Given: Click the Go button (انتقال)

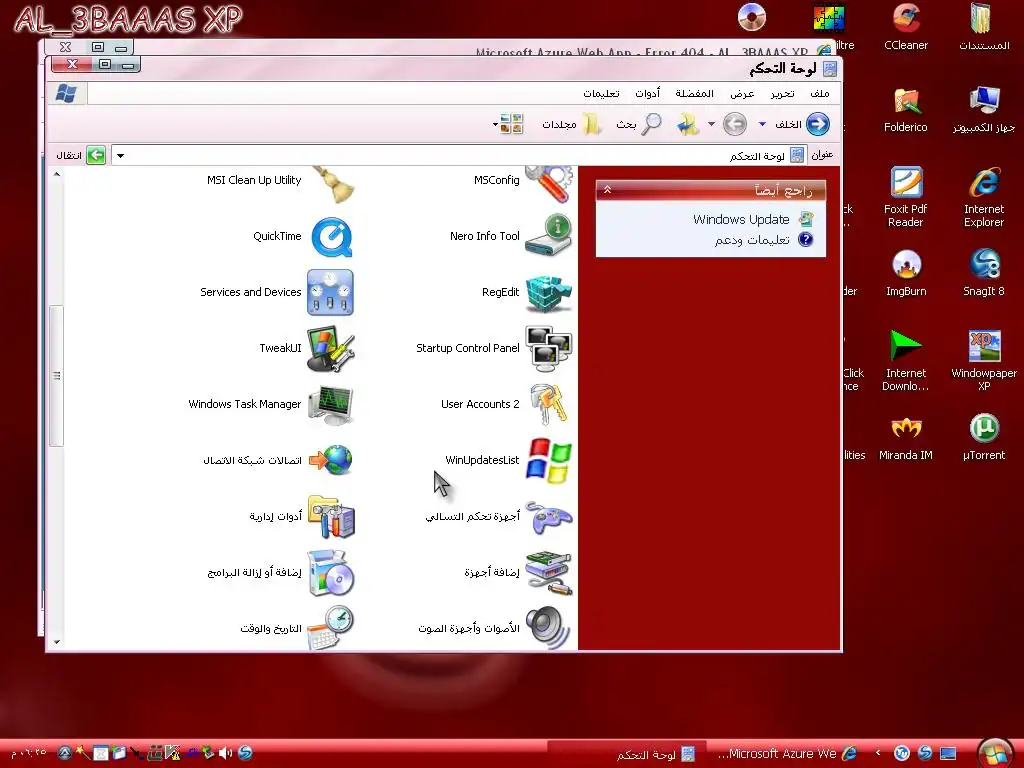Looking at the screenshot, I should [x=81, y=155].
